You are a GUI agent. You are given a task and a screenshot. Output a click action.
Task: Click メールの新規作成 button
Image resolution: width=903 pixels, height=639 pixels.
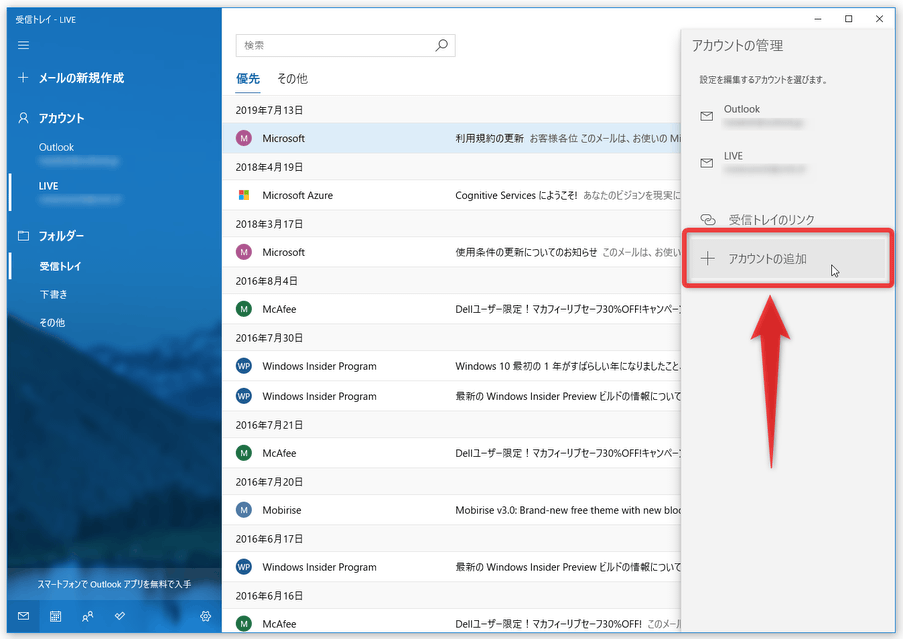pos(114,78)
